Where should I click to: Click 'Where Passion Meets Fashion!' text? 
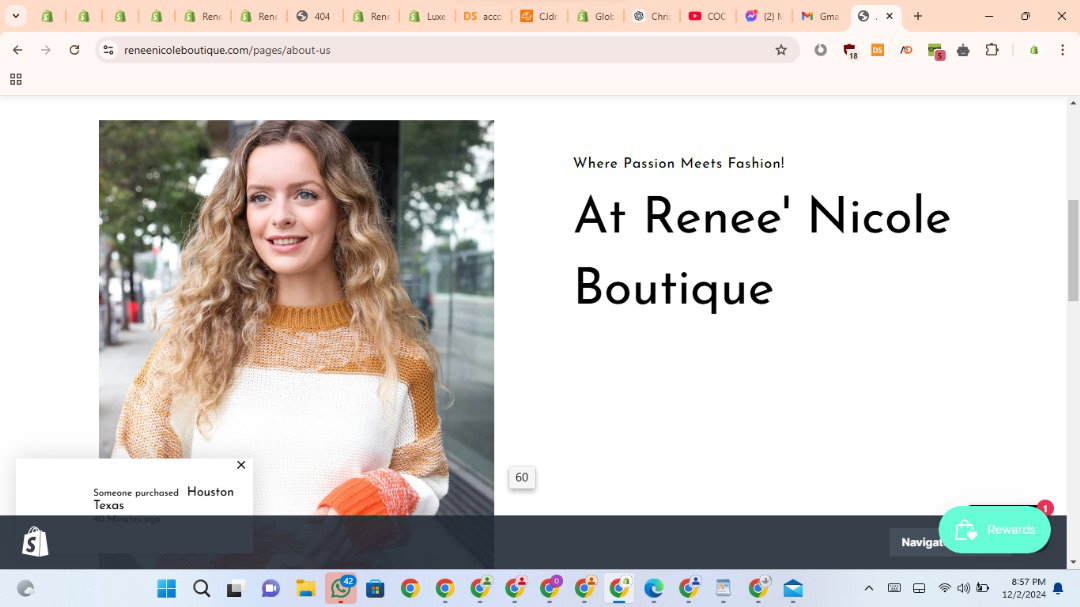tap(678, 163)
